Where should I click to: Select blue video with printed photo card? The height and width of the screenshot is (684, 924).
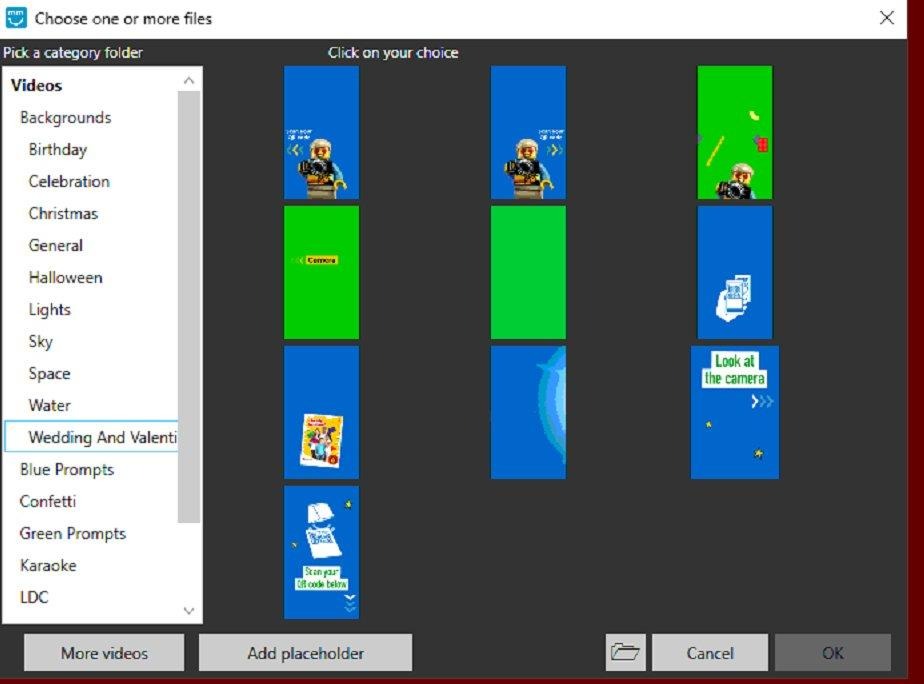[x=321, y=412]
